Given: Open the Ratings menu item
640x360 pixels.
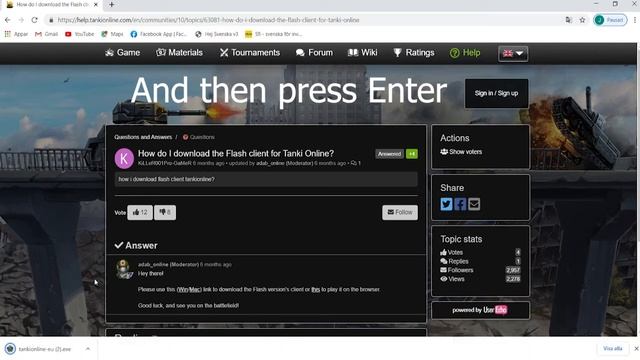Looking at the screenshot, I should coord(414,53).
